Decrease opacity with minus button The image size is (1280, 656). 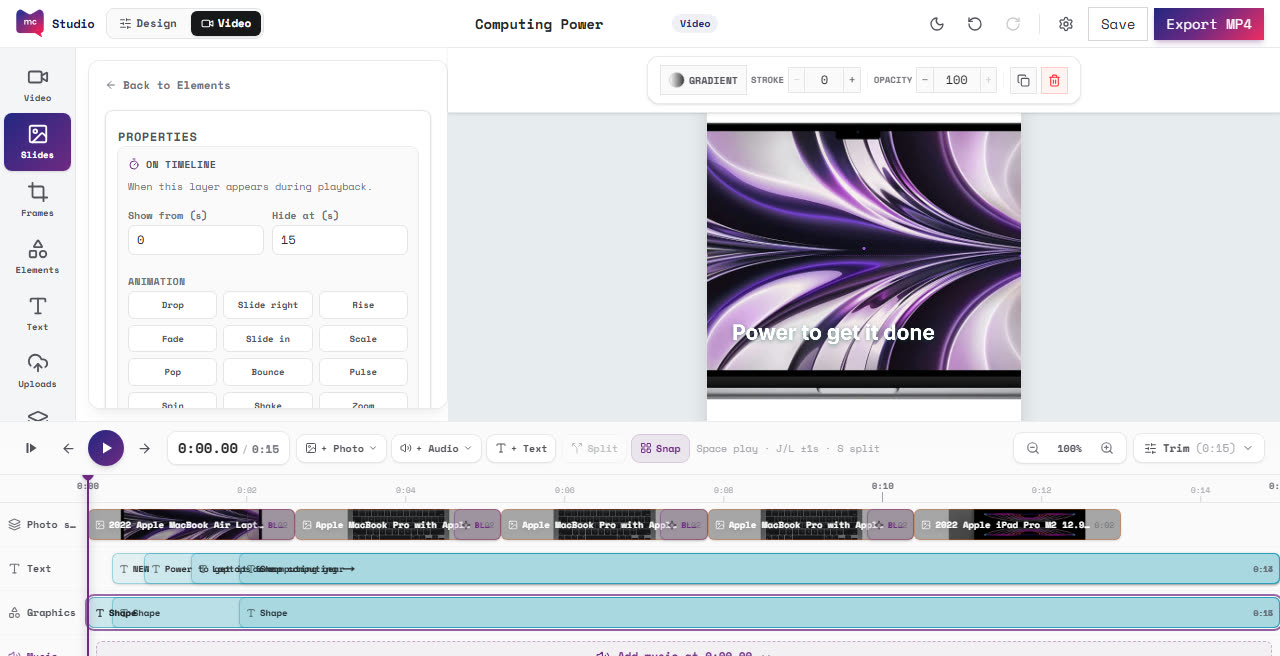click(925, 80)
